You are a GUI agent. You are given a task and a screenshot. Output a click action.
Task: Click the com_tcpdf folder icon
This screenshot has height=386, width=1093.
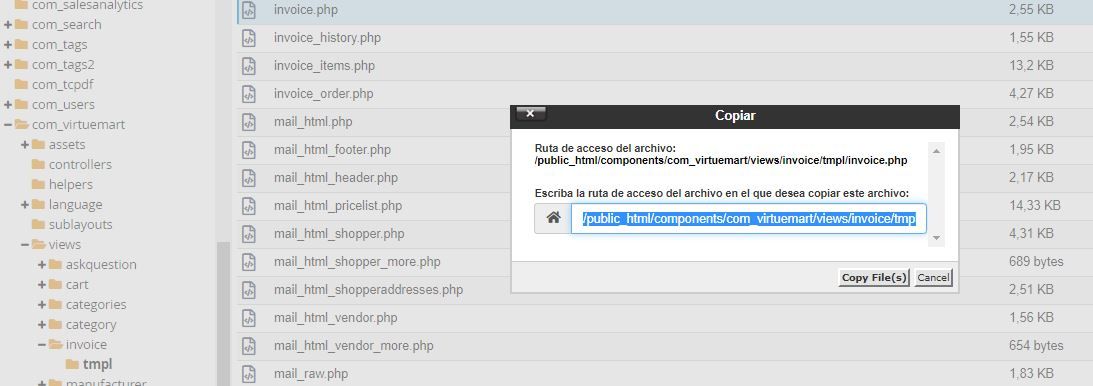point(21,84)
